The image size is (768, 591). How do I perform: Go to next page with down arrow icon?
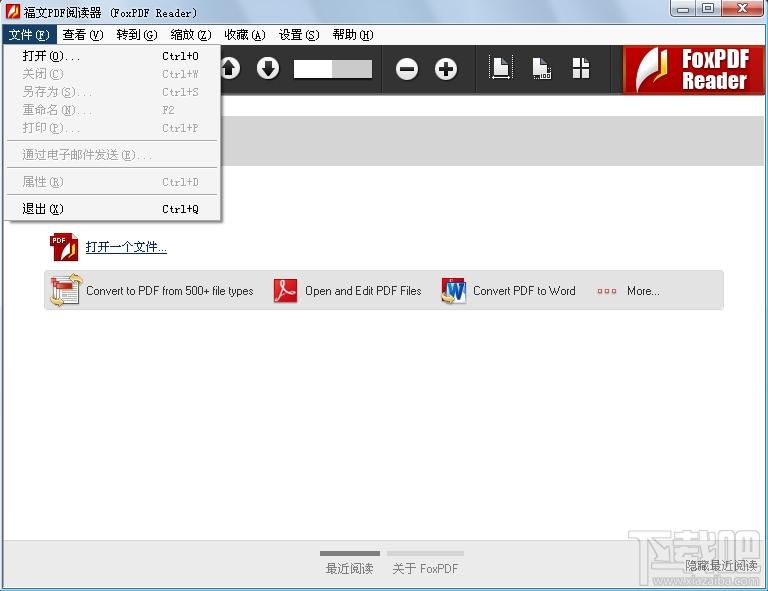(x=268, y=69)
